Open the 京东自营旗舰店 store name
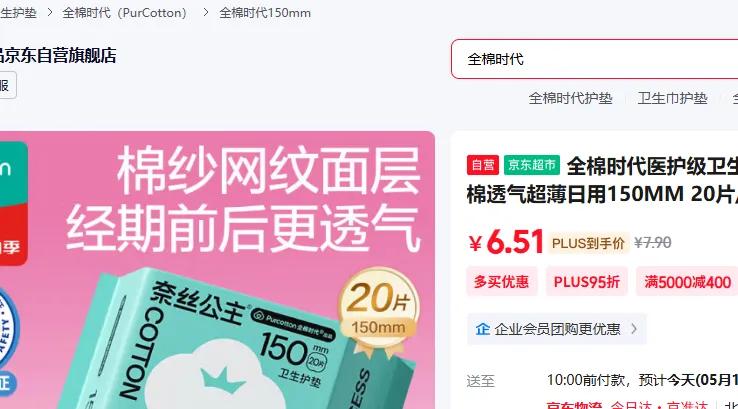 coord(58,56)
